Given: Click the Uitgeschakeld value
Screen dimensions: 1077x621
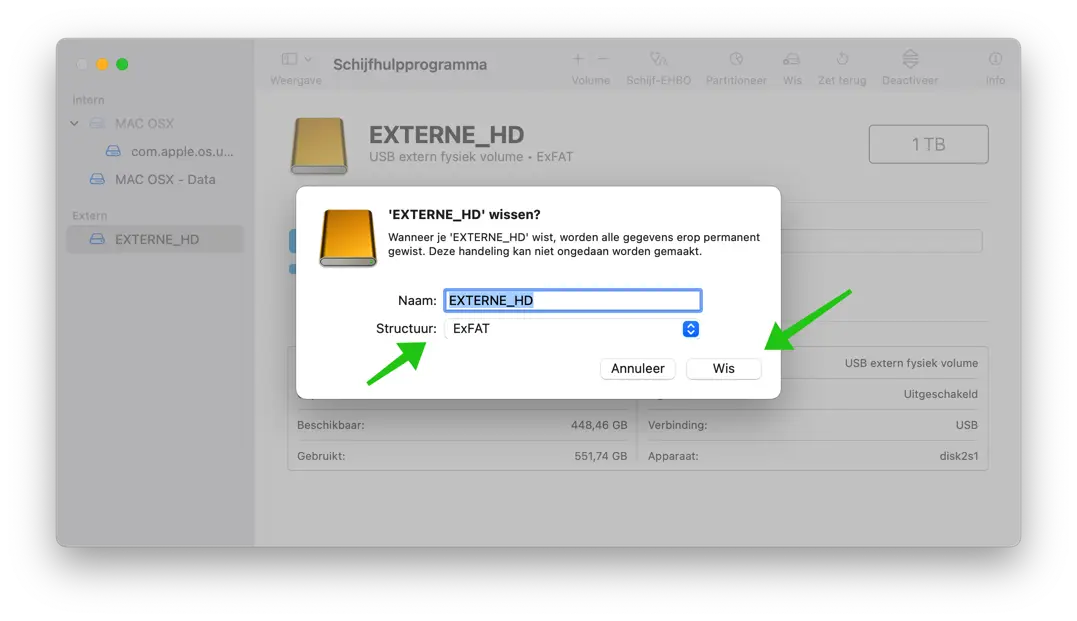Looking at the screenshot, I should 940,394.
